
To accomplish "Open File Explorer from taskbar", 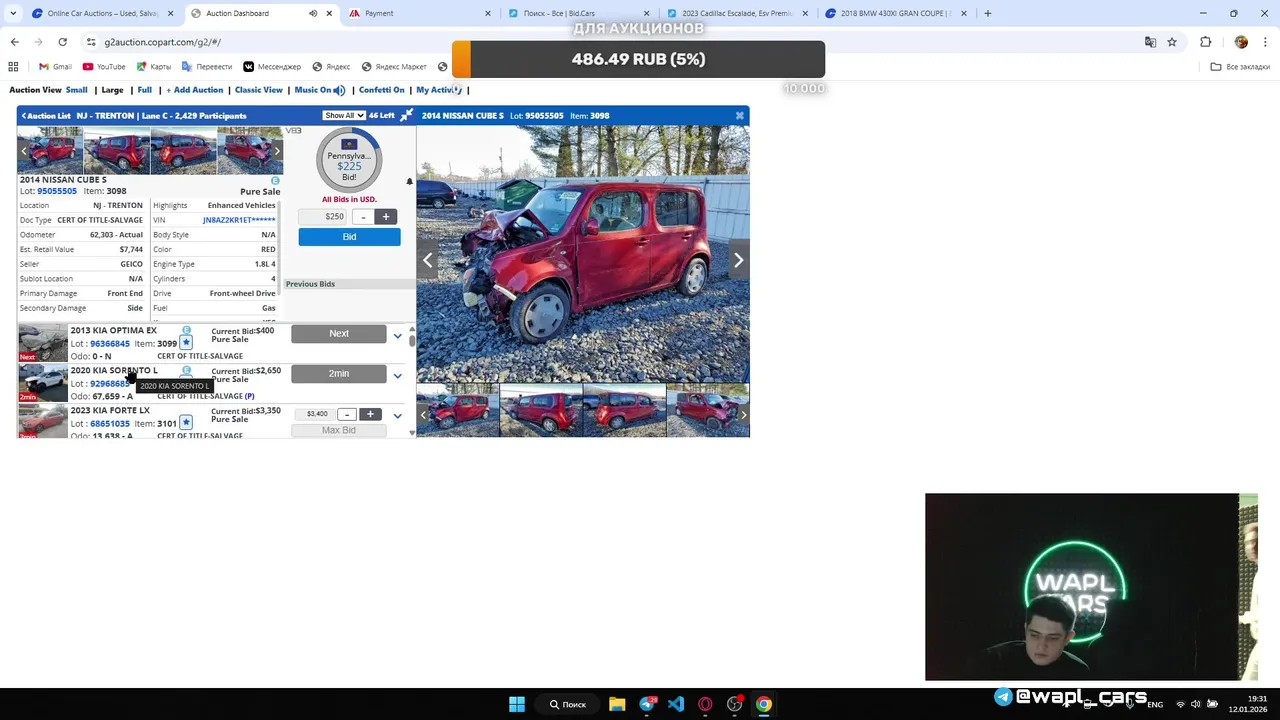I will (x=617, y=704).
